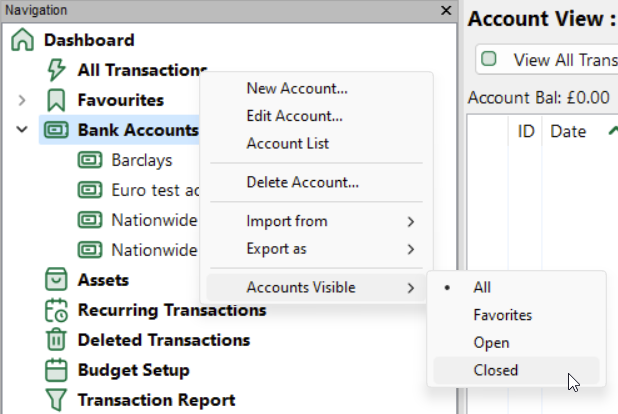Open Budget Setup in navigation
The image size is (618, 414).
(134, 370)
